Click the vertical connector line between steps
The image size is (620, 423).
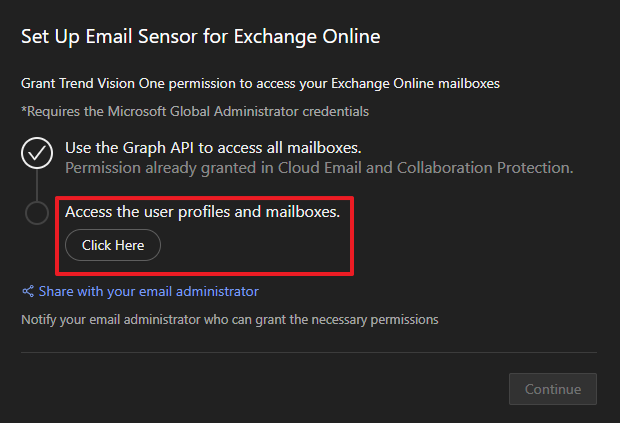coord(37,184)
